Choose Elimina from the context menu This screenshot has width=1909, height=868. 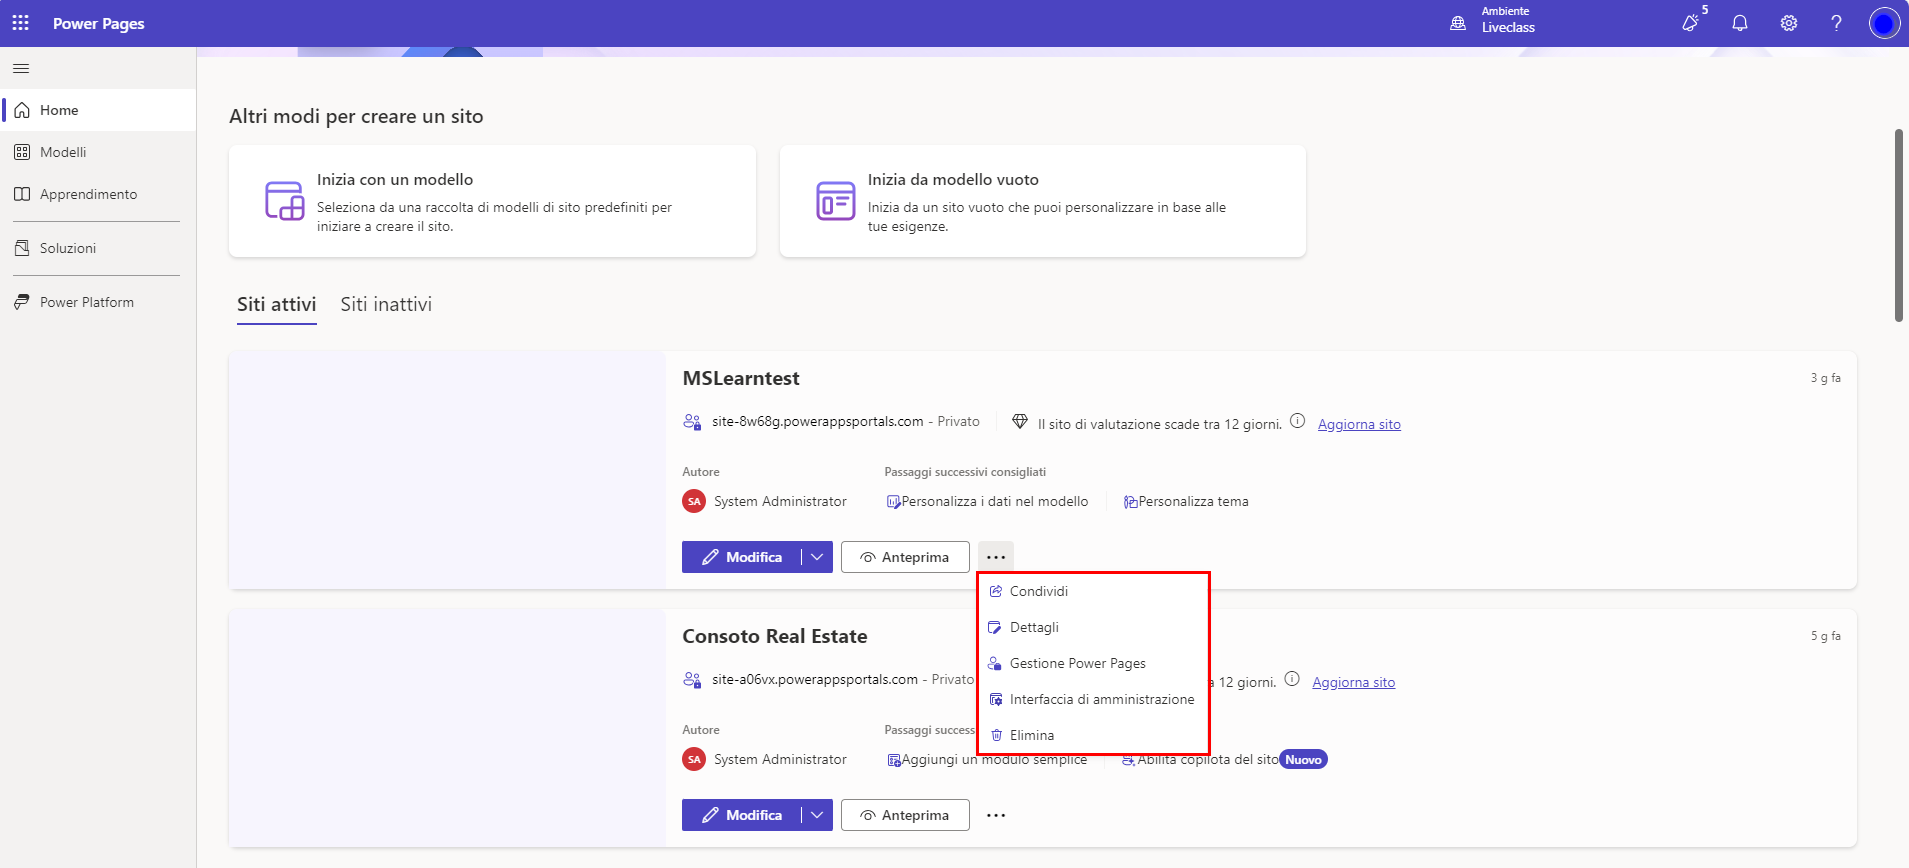(1093, 735)
